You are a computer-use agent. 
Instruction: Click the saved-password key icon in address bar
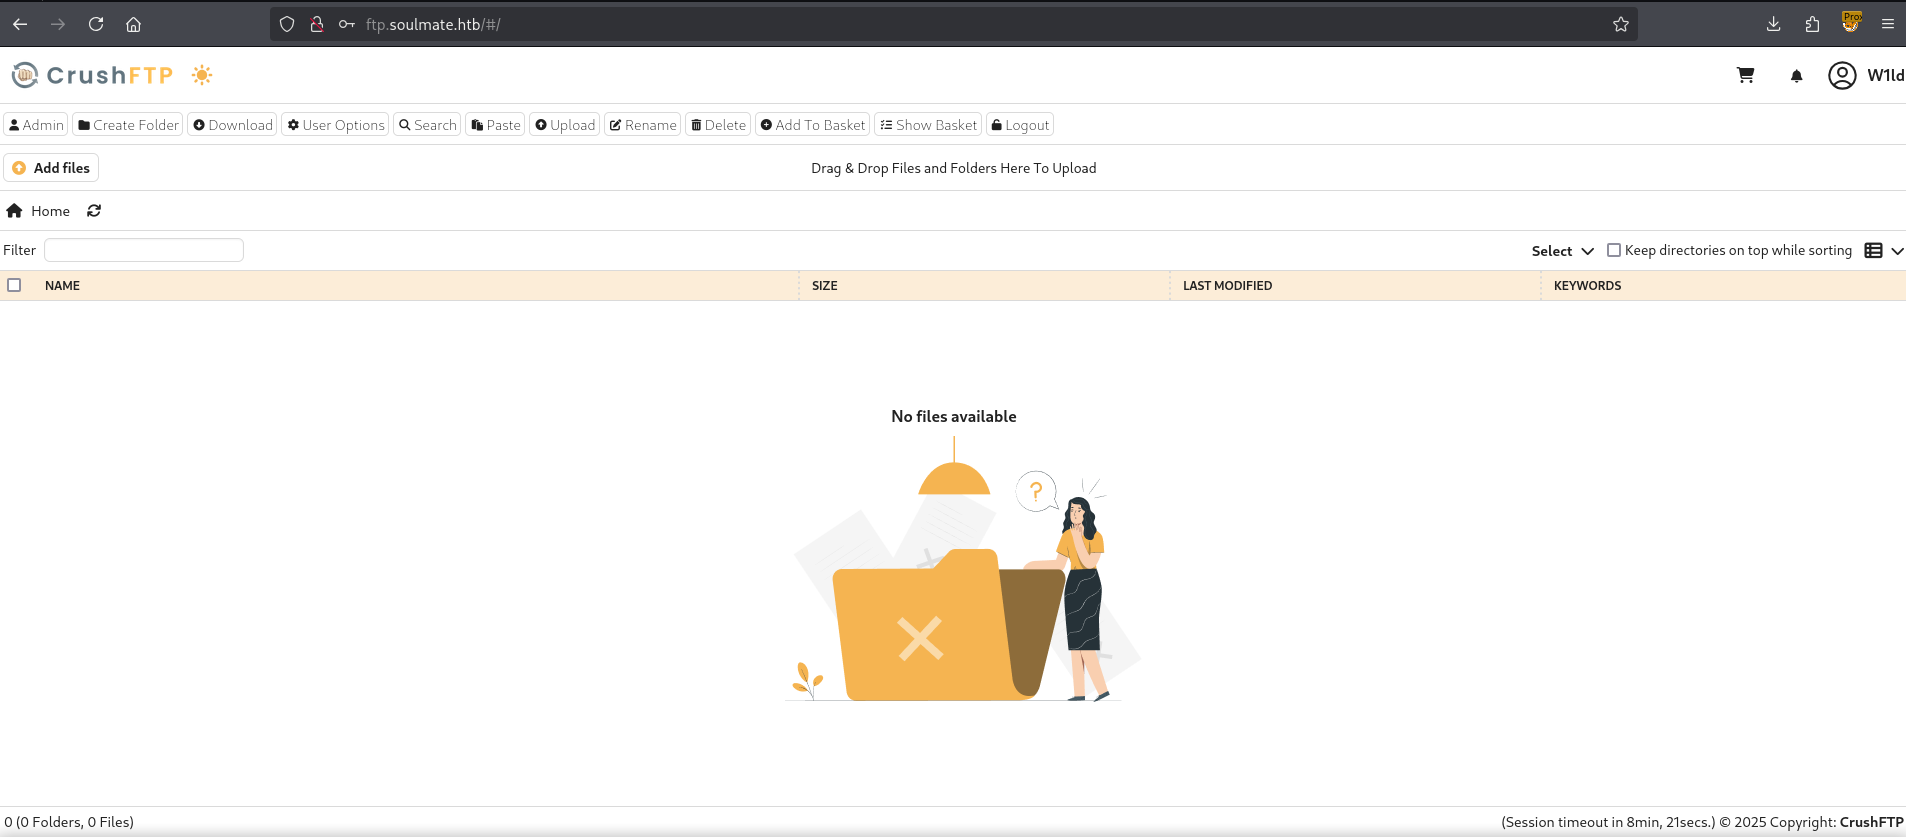tap(347, 24)
